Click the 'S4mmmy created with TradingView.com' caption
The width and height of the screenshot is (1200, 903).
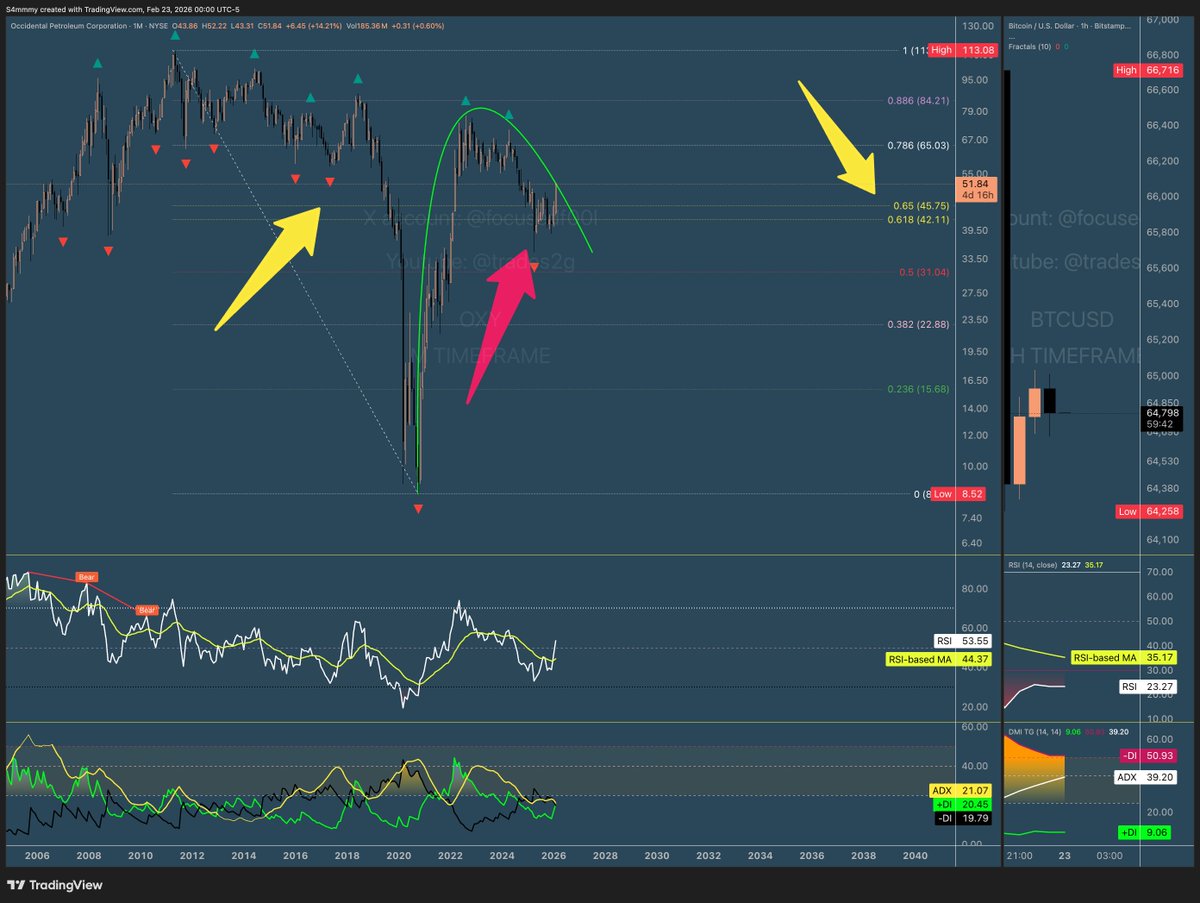75,8
